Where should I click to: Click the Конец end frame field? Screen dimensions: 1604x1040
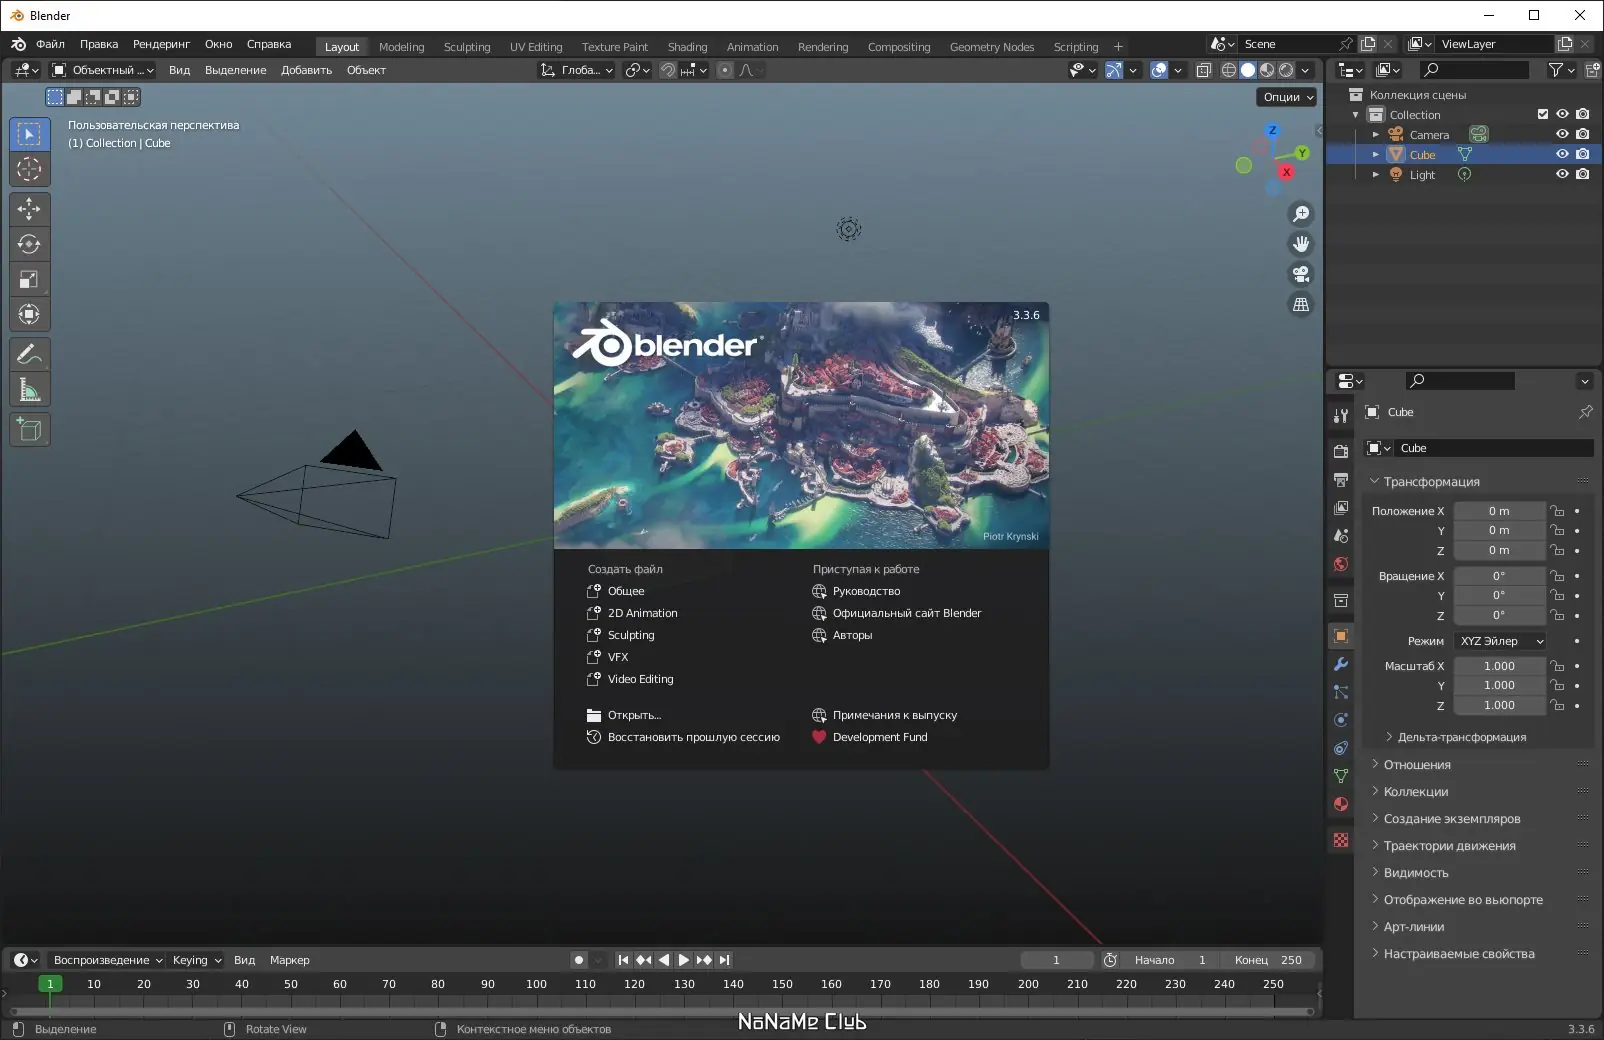pos(1268,960)
